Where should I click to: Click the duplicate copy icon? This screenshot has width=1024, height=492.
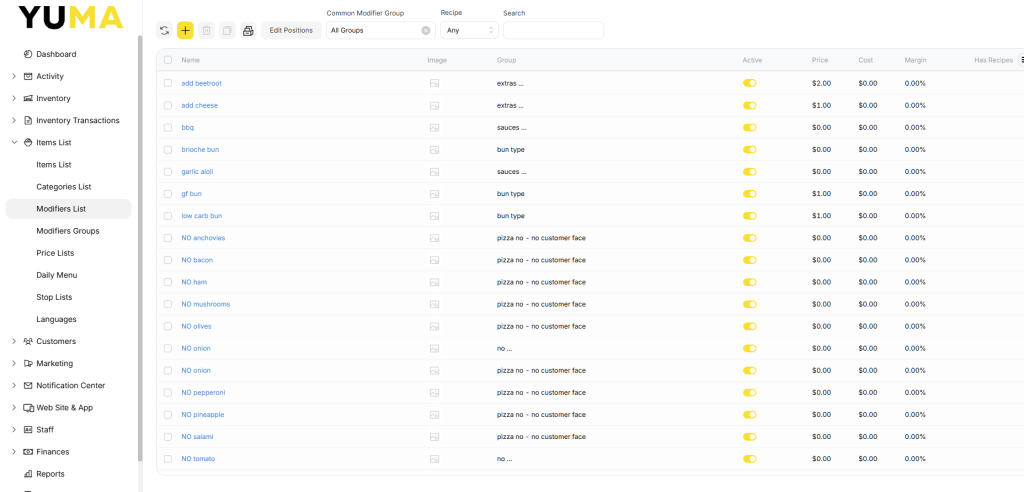pyautogui.click(x=227, y=30)
